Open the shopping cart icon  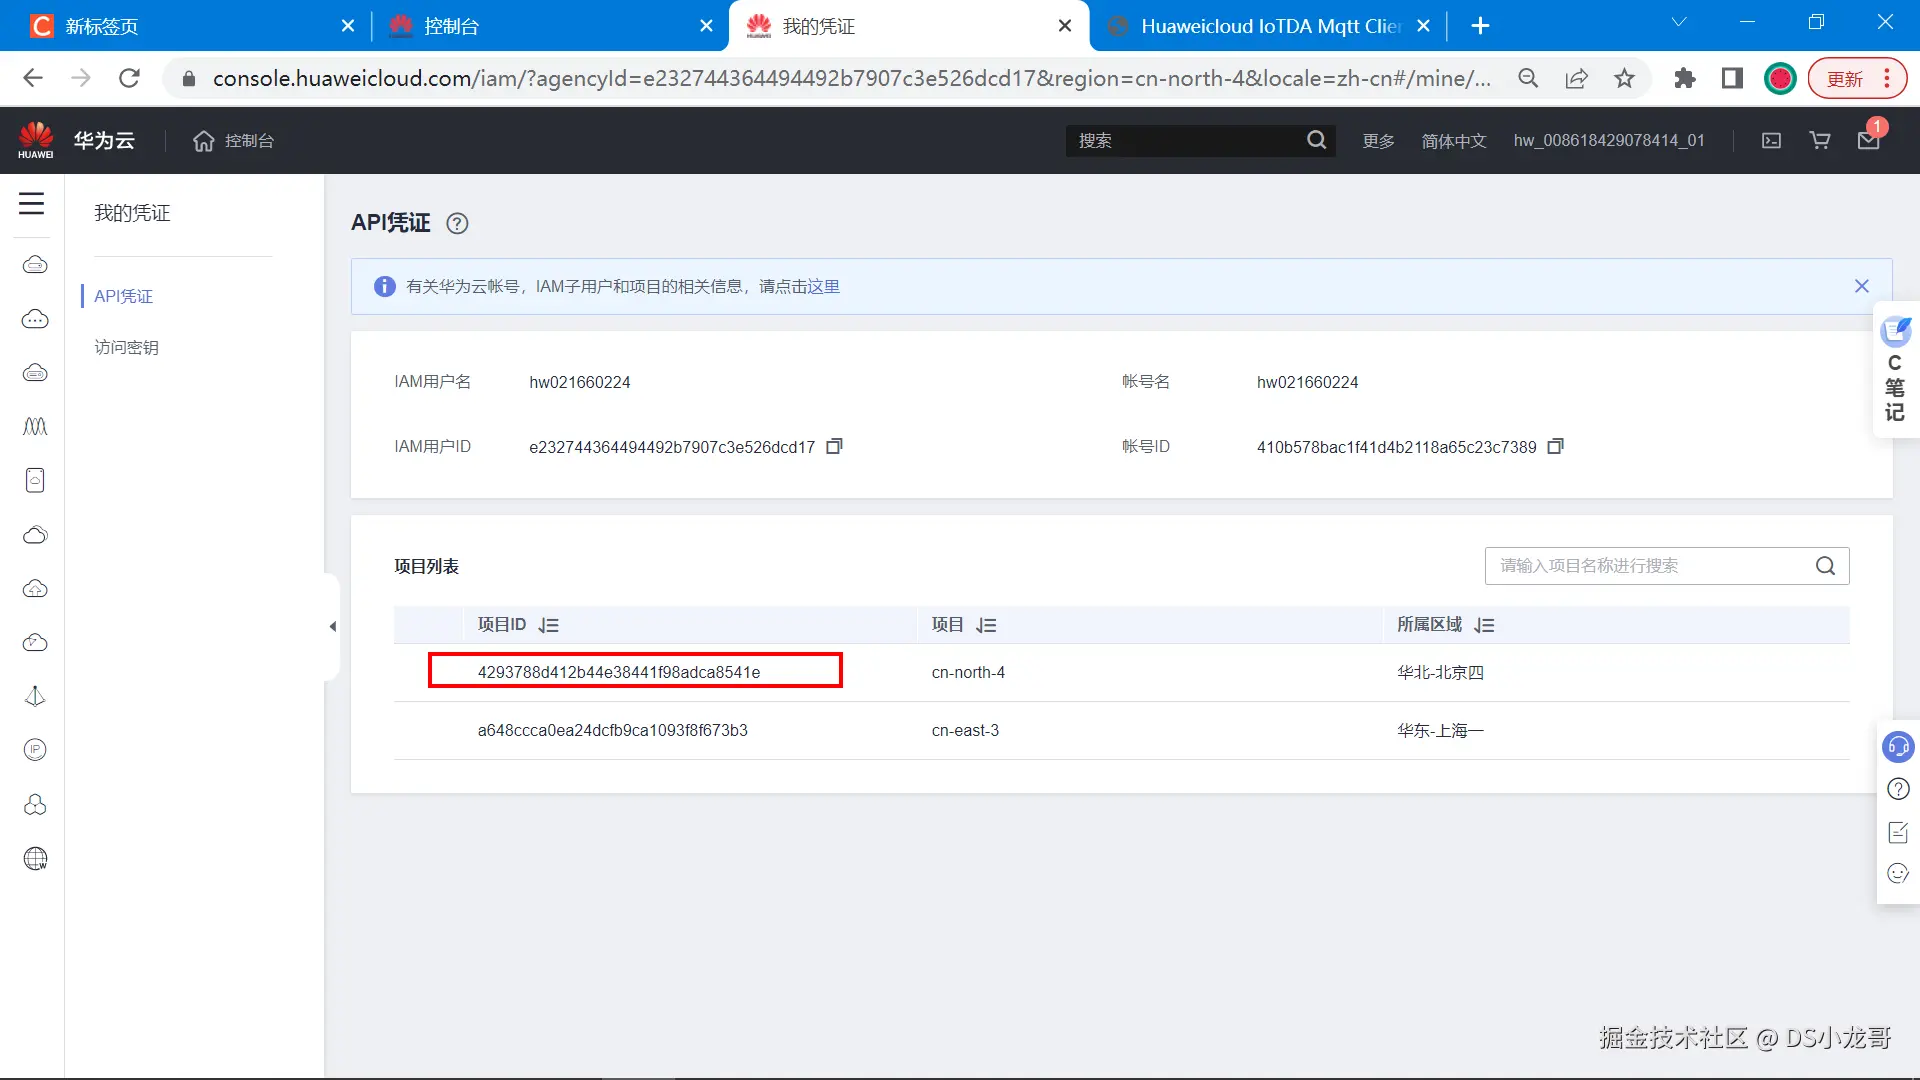point(1820,141)
